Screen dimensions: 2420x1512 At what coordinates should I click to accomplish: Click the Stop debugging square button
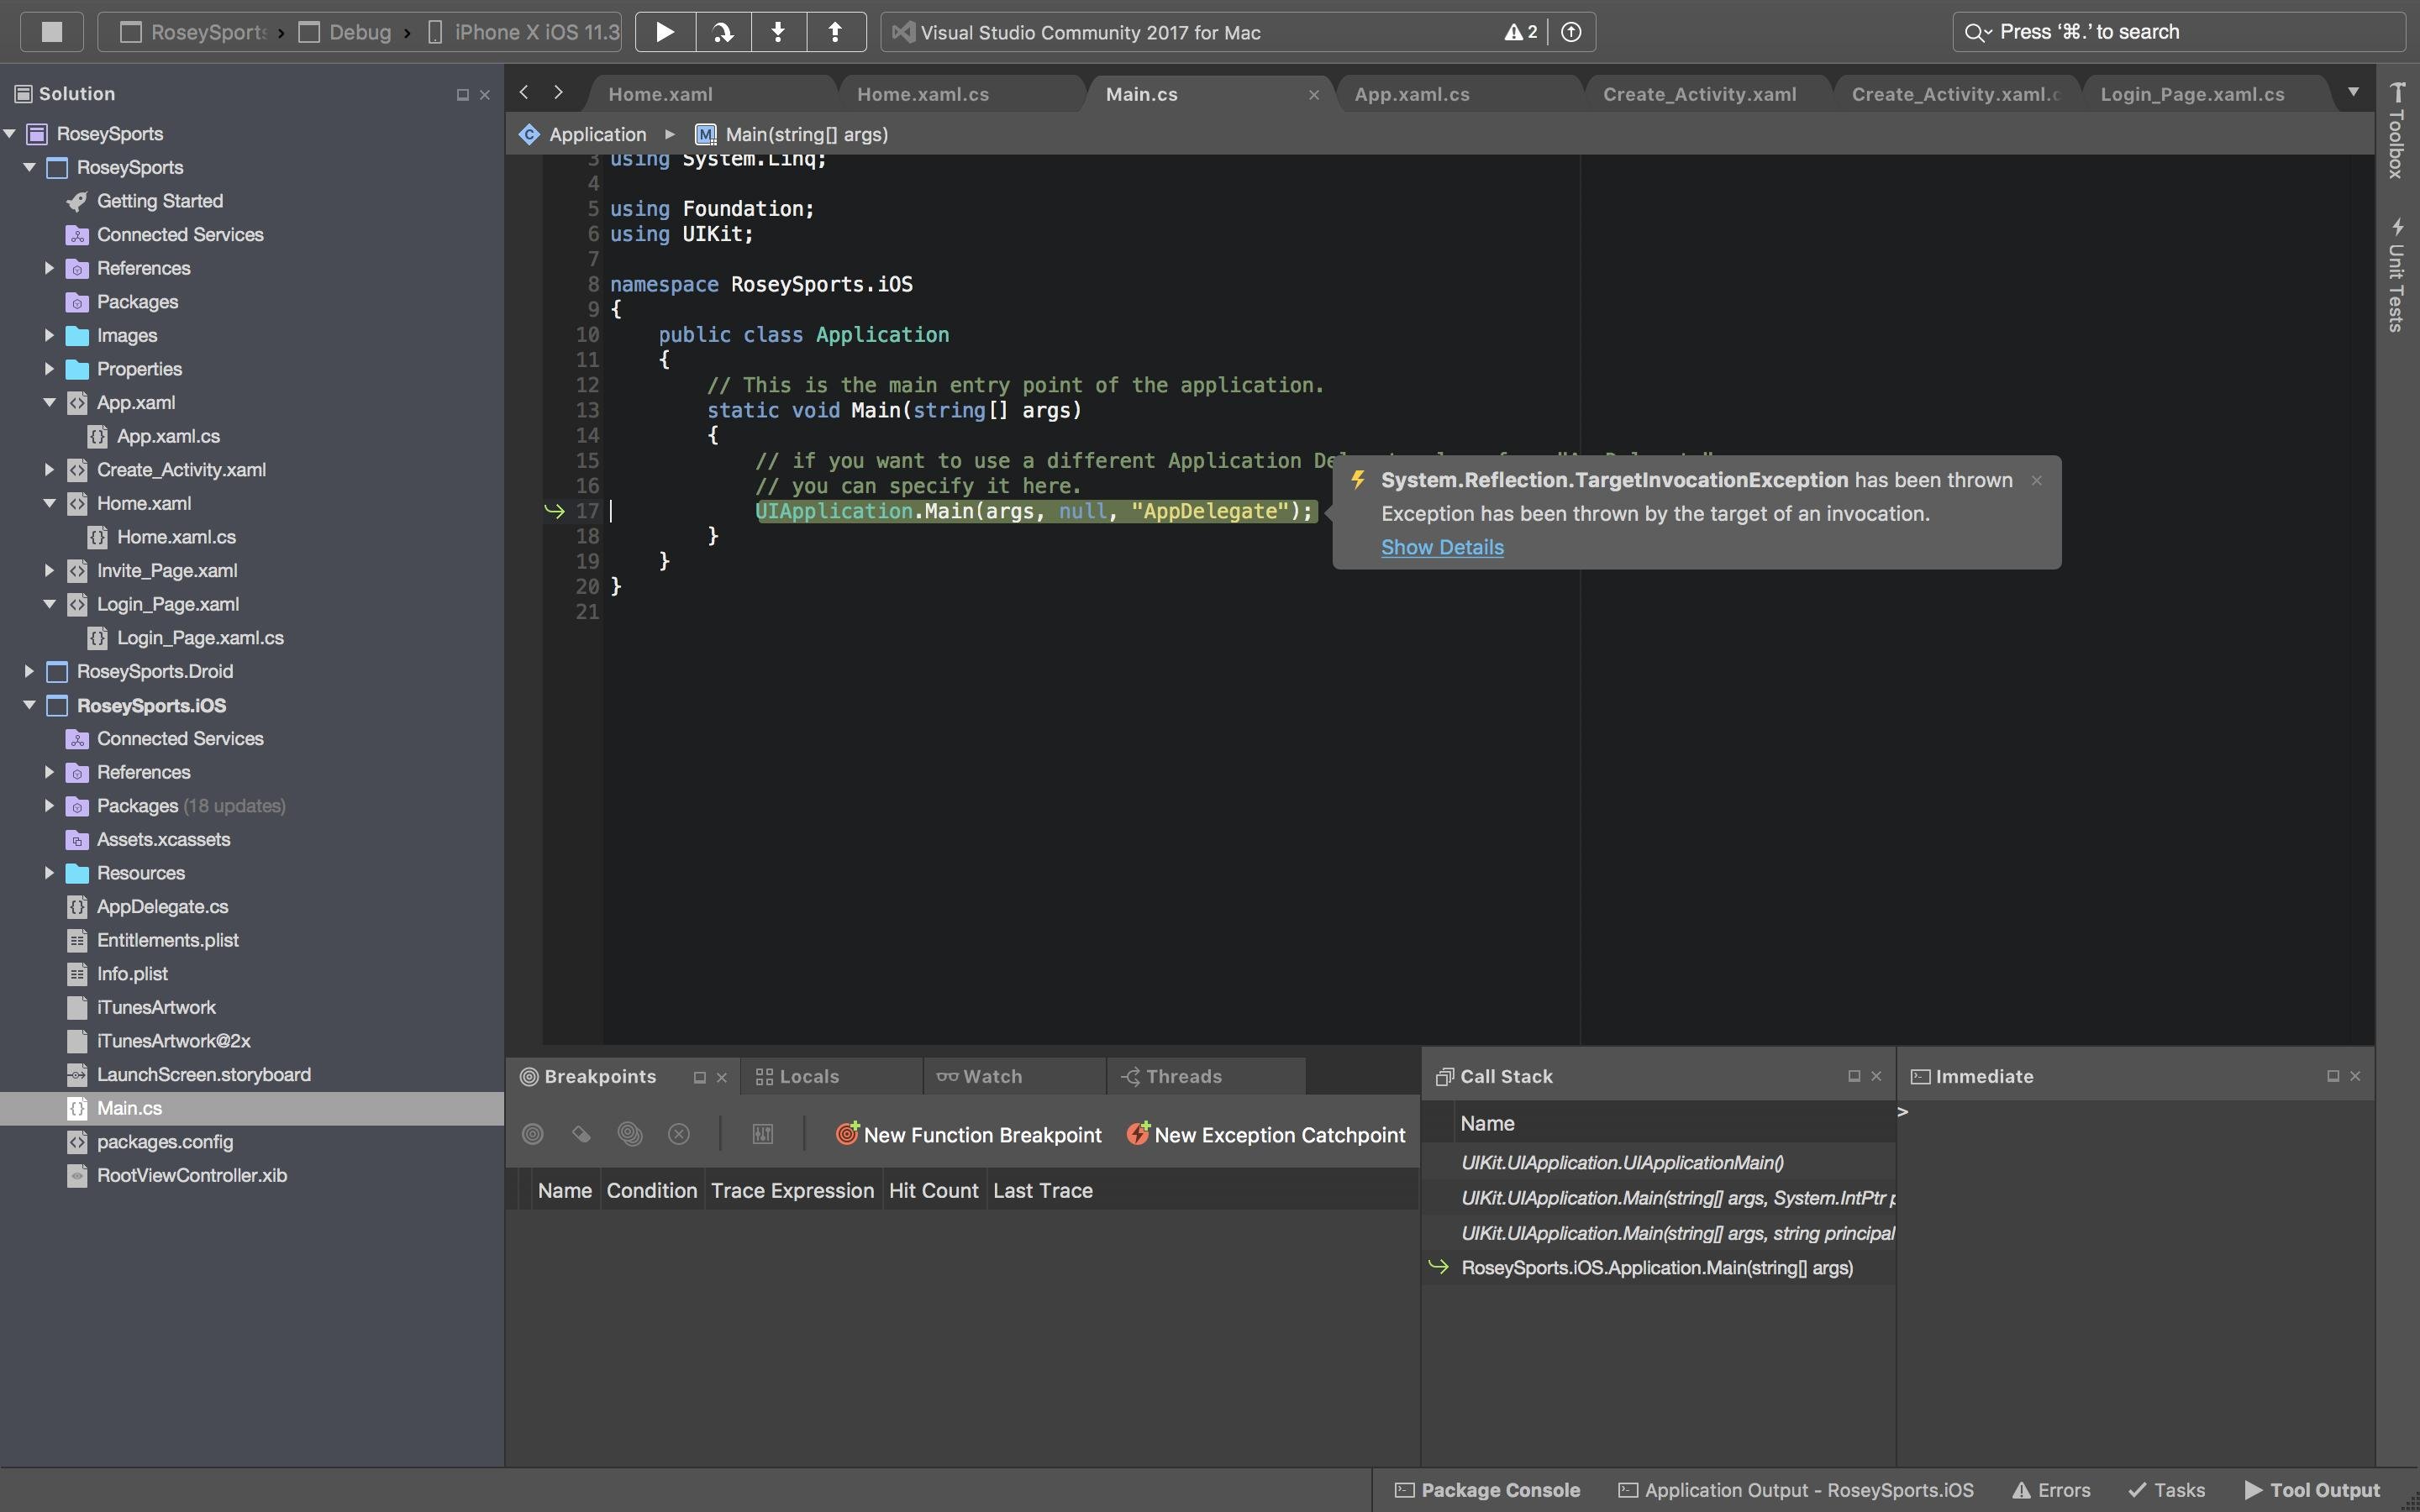tap(52, 32)
